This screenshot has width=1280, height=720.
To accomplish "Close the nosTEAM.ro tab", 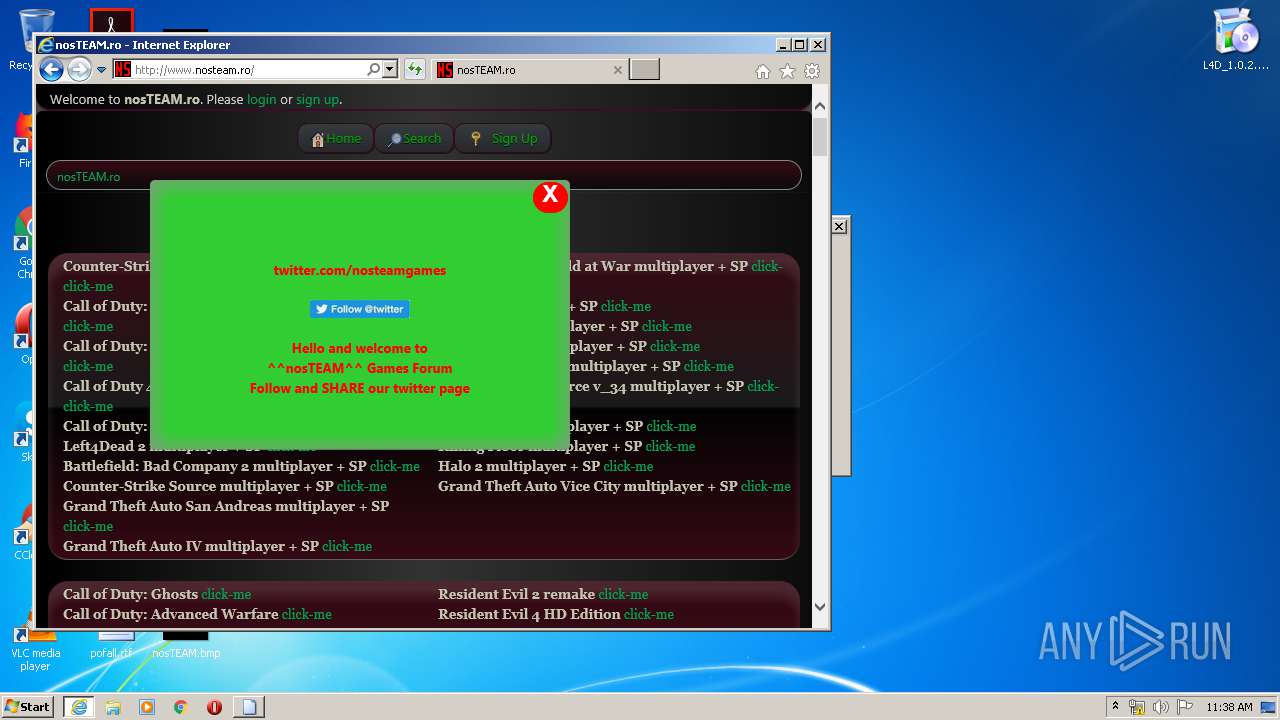I will click(x=617, y=70).
